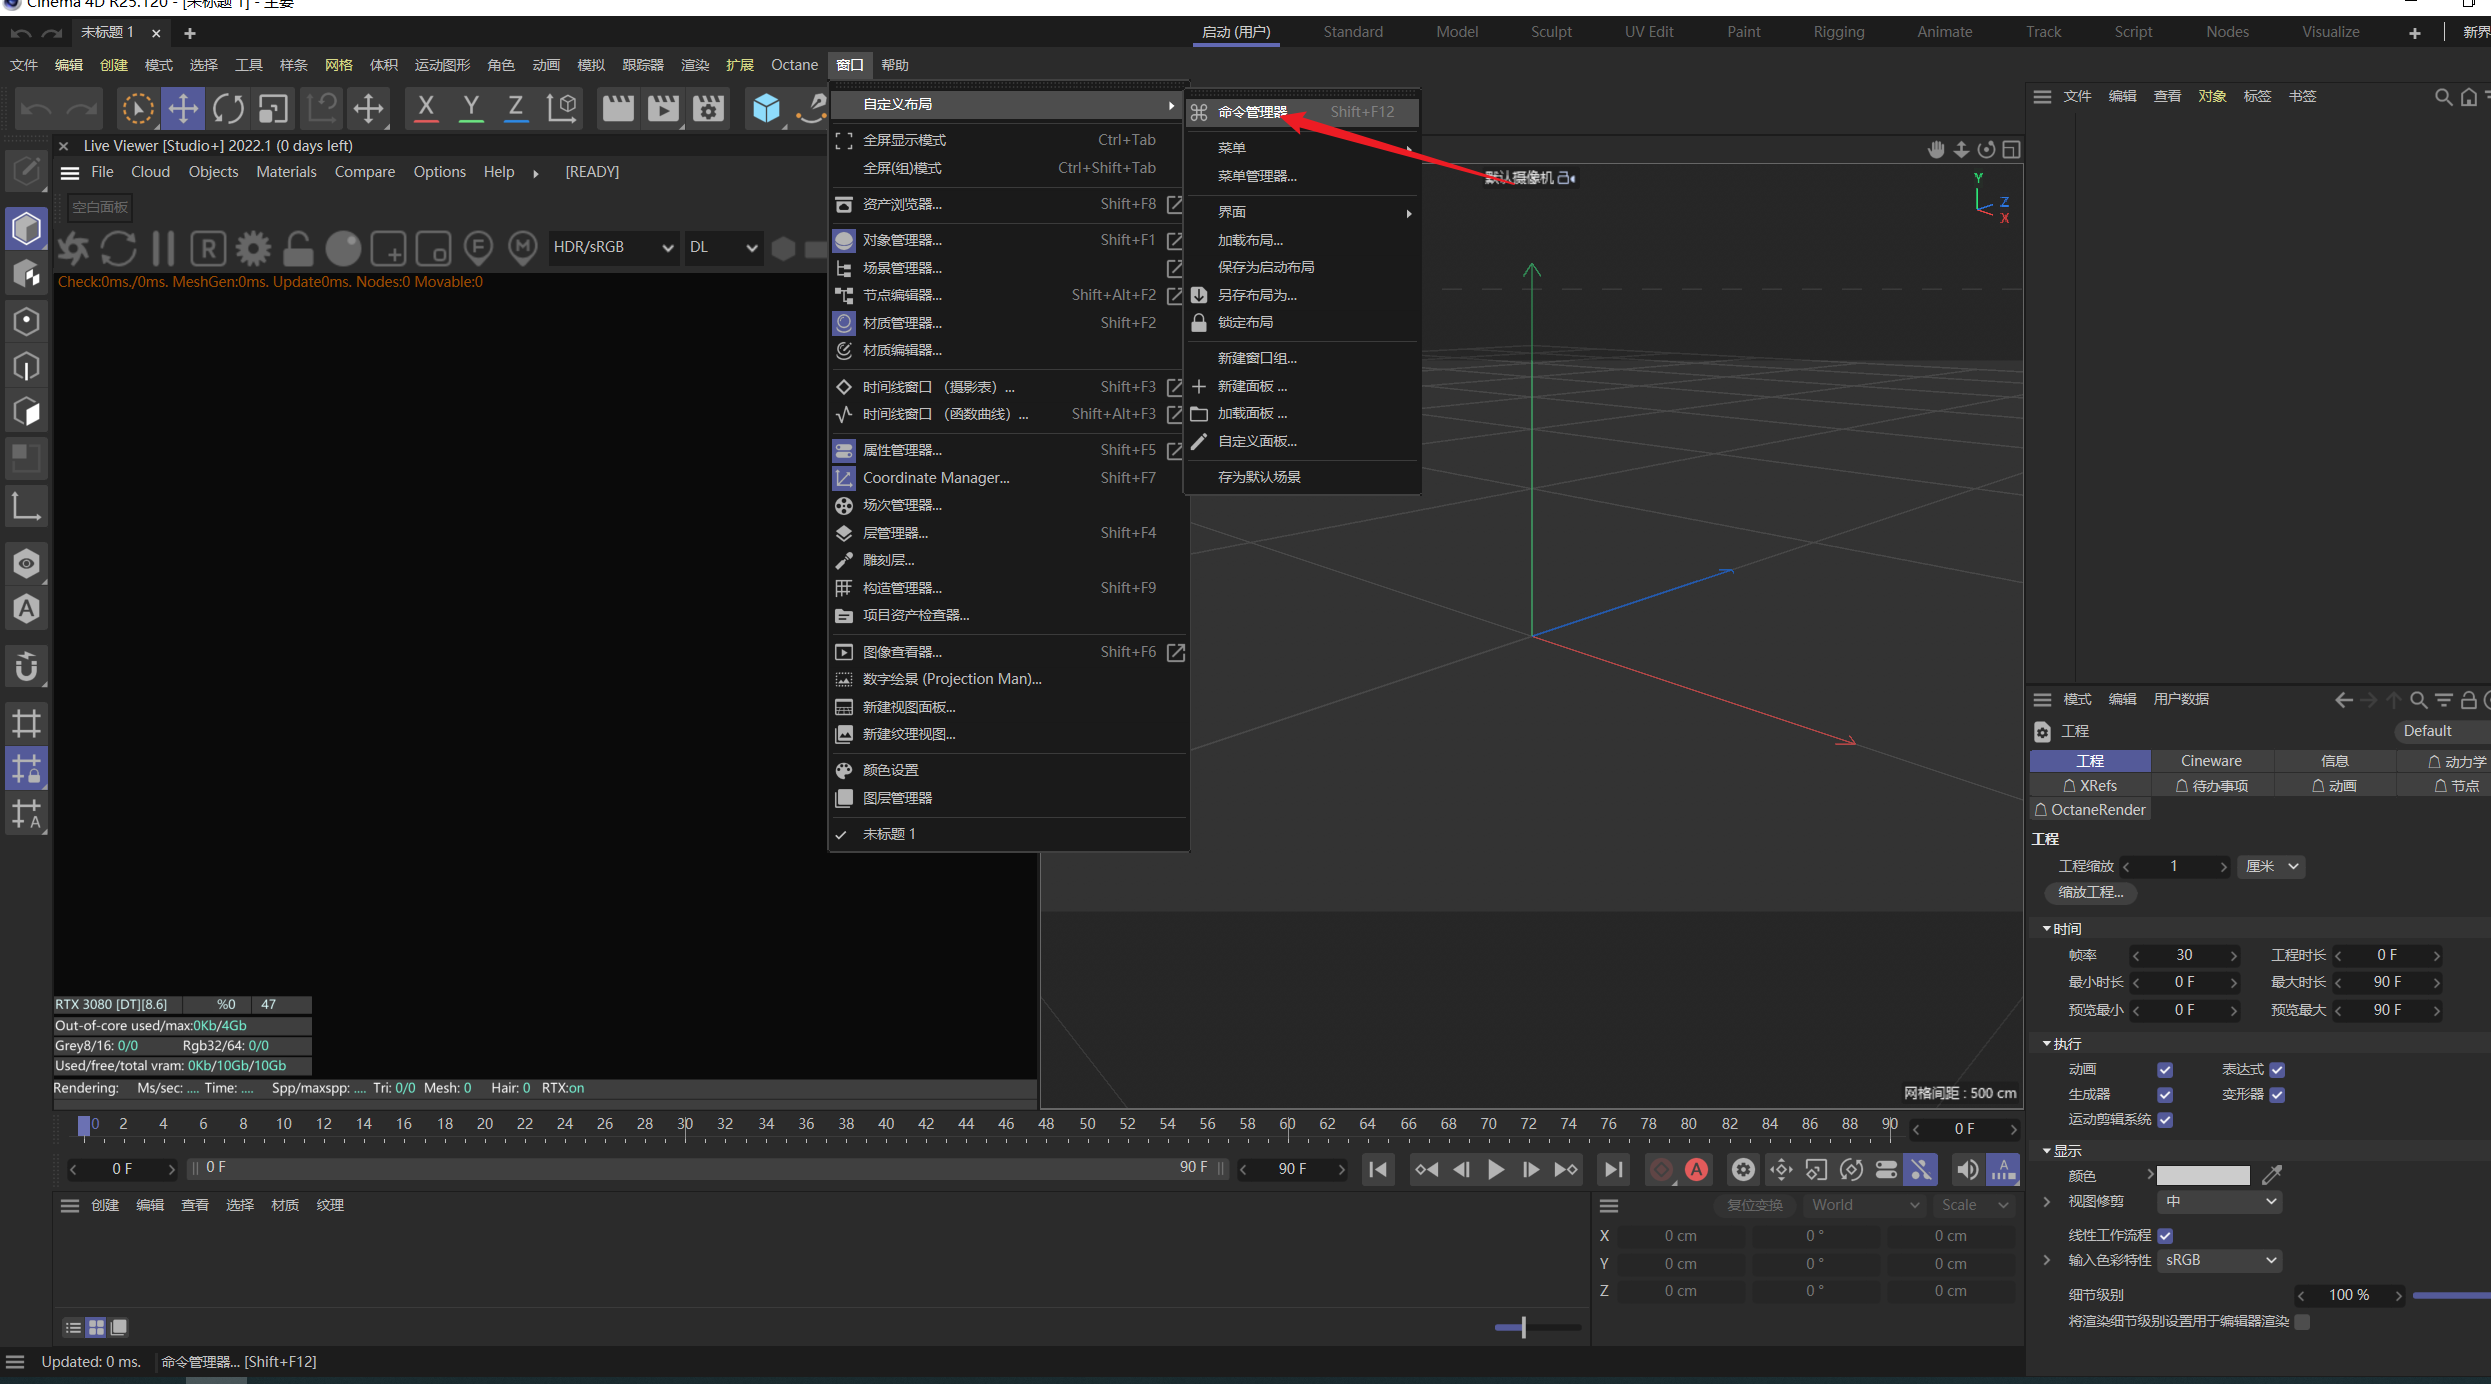The image size is (2491, 1384).
Task: Click the 缩放工程... button
Action: (2090, 892)
